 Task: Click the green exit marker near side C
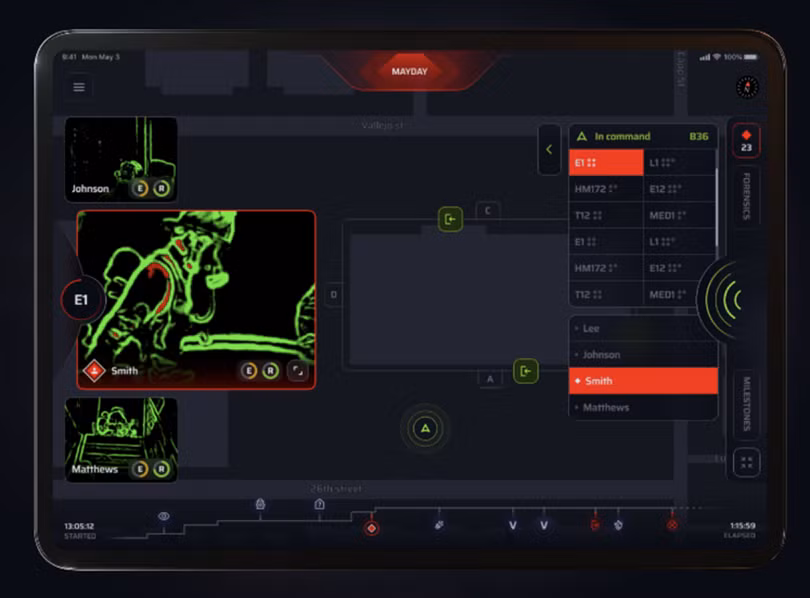[x=450, y=218]
